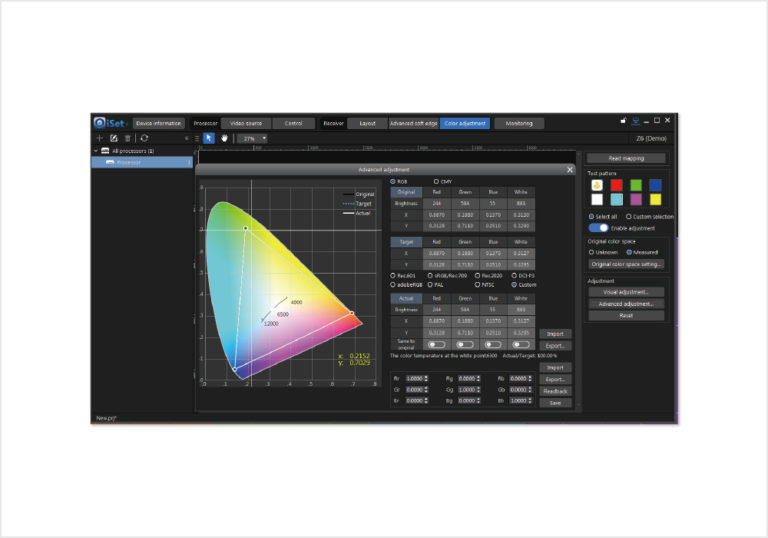The image size is (768, 538).
Task: Click Original color space setting button
Action: click(626, 264)
